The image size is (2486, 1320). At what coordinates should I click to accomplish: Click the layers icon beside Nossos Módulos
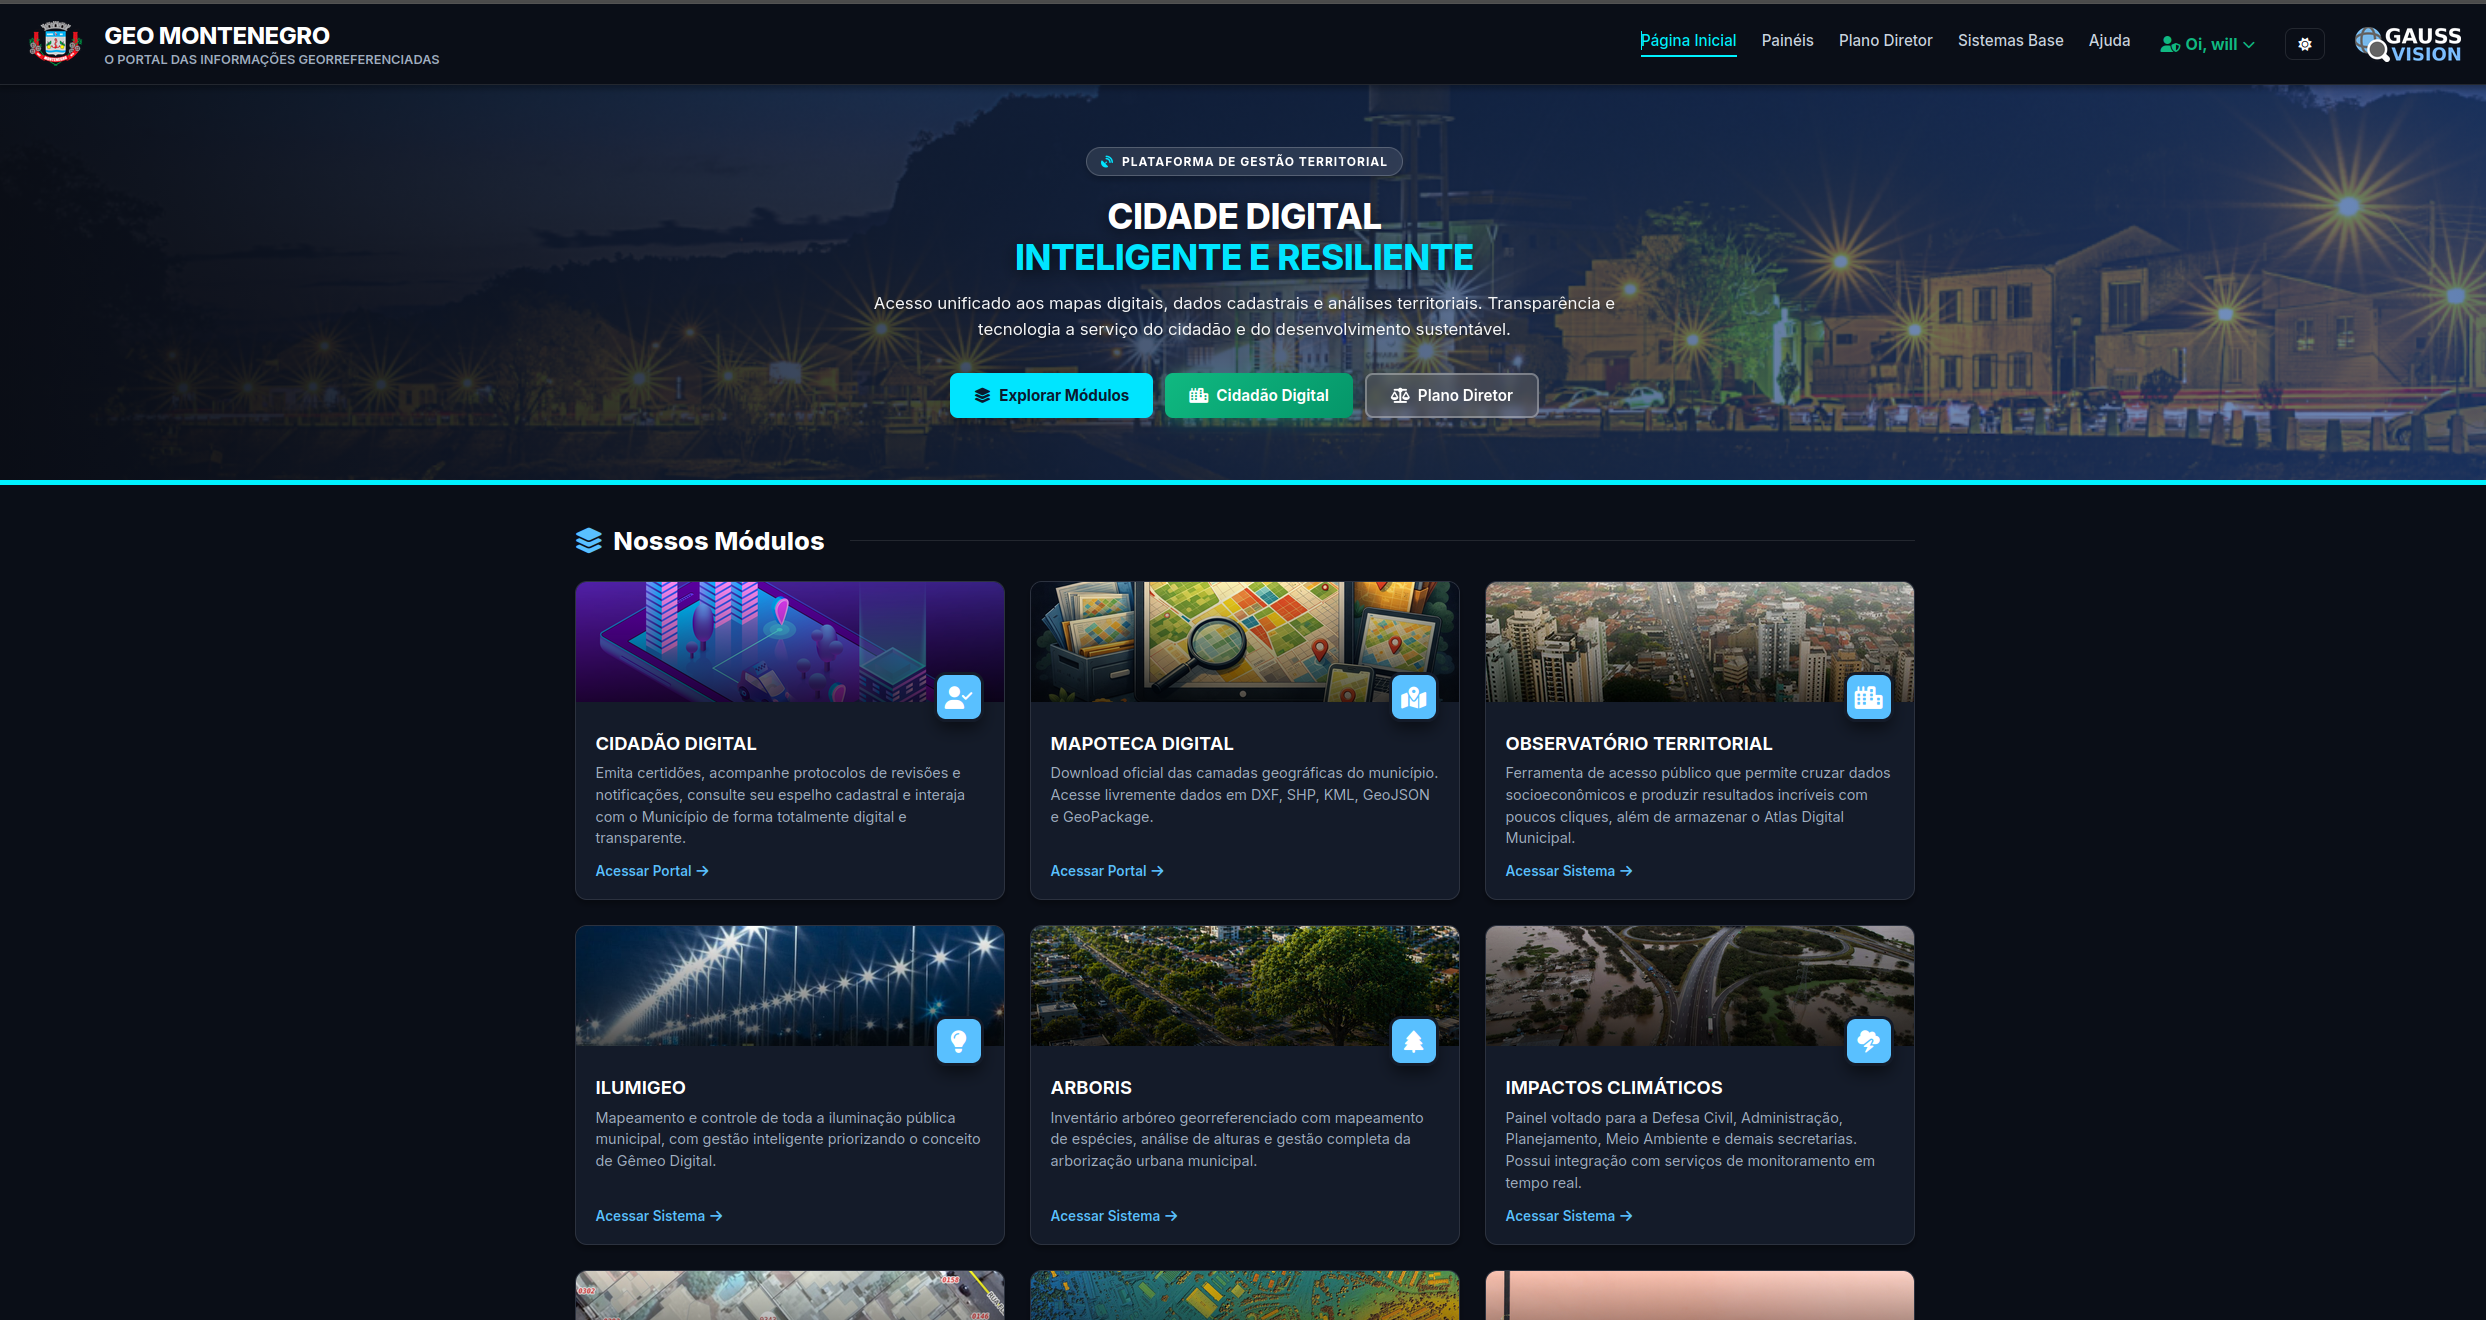[x=589, y=540]
